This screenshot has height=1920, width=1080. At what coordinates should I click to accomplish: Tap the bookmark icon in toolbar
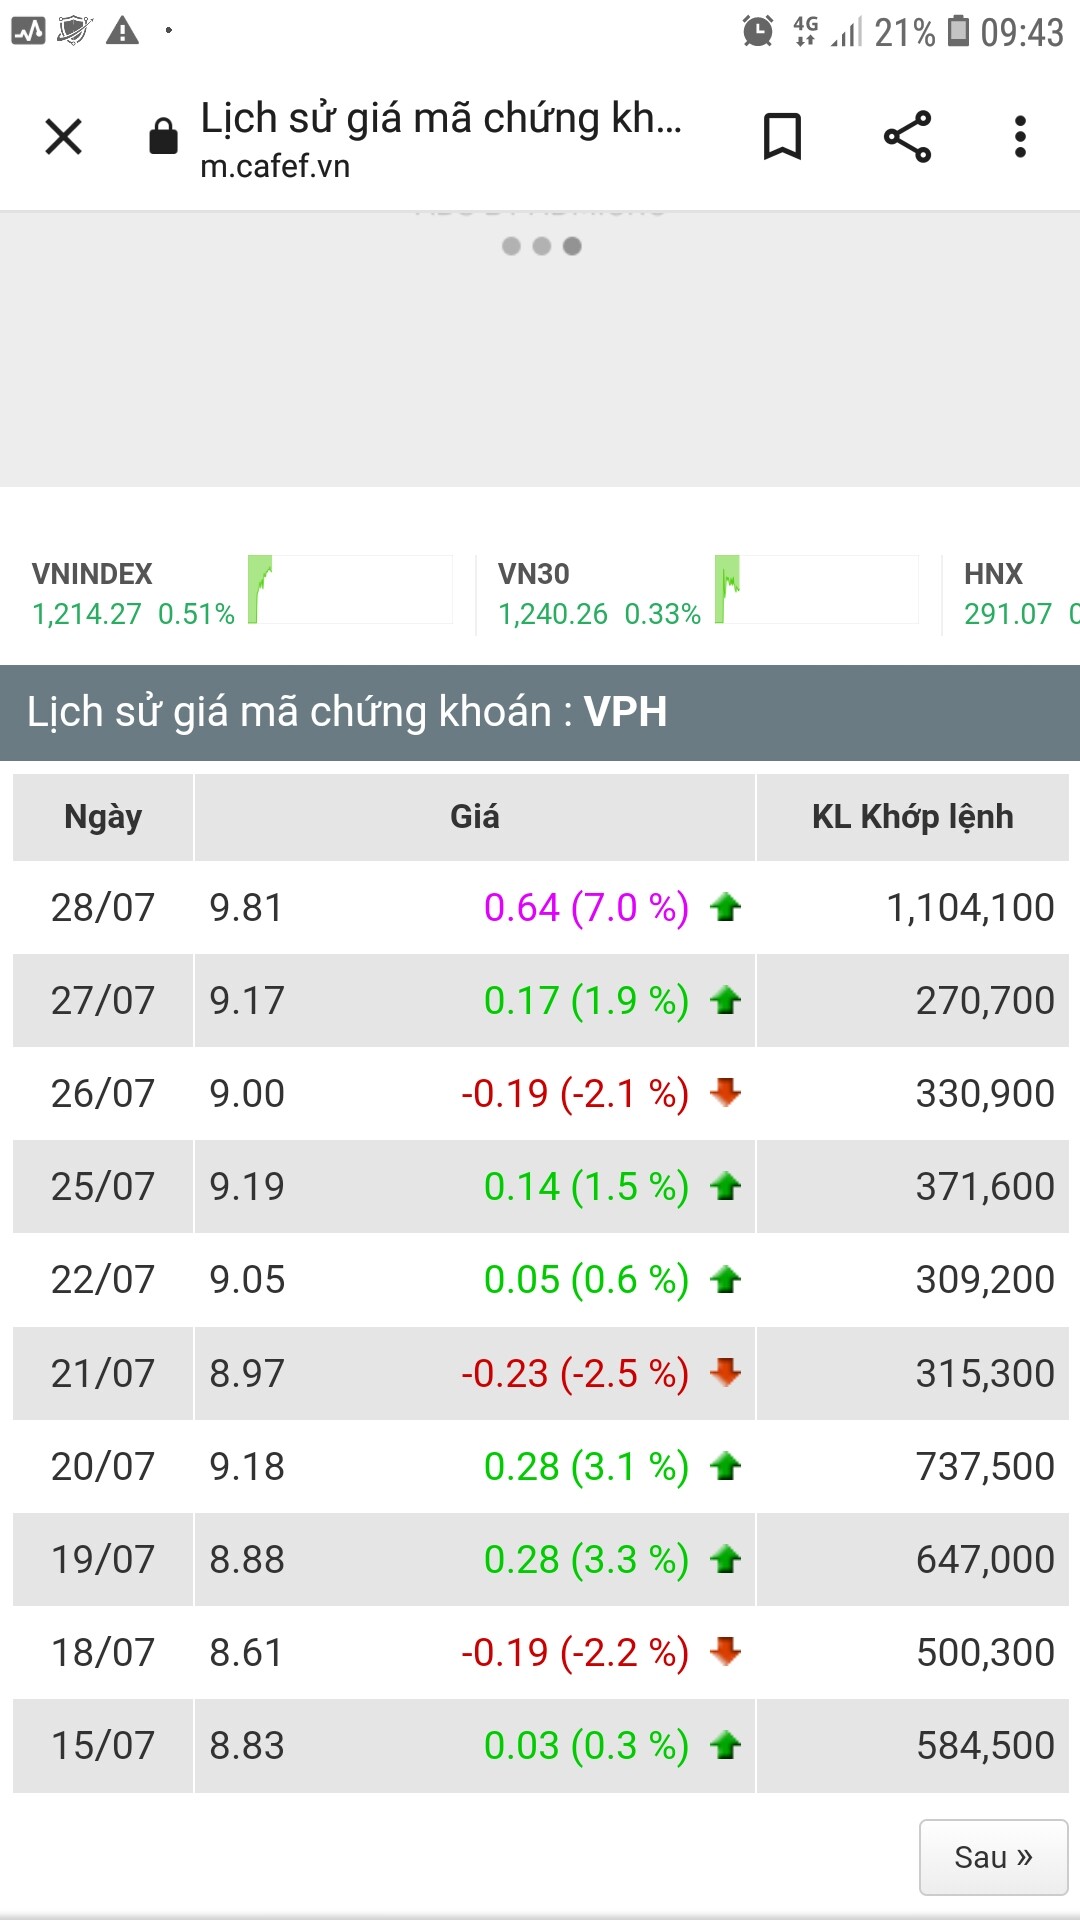tap(782, 137)
